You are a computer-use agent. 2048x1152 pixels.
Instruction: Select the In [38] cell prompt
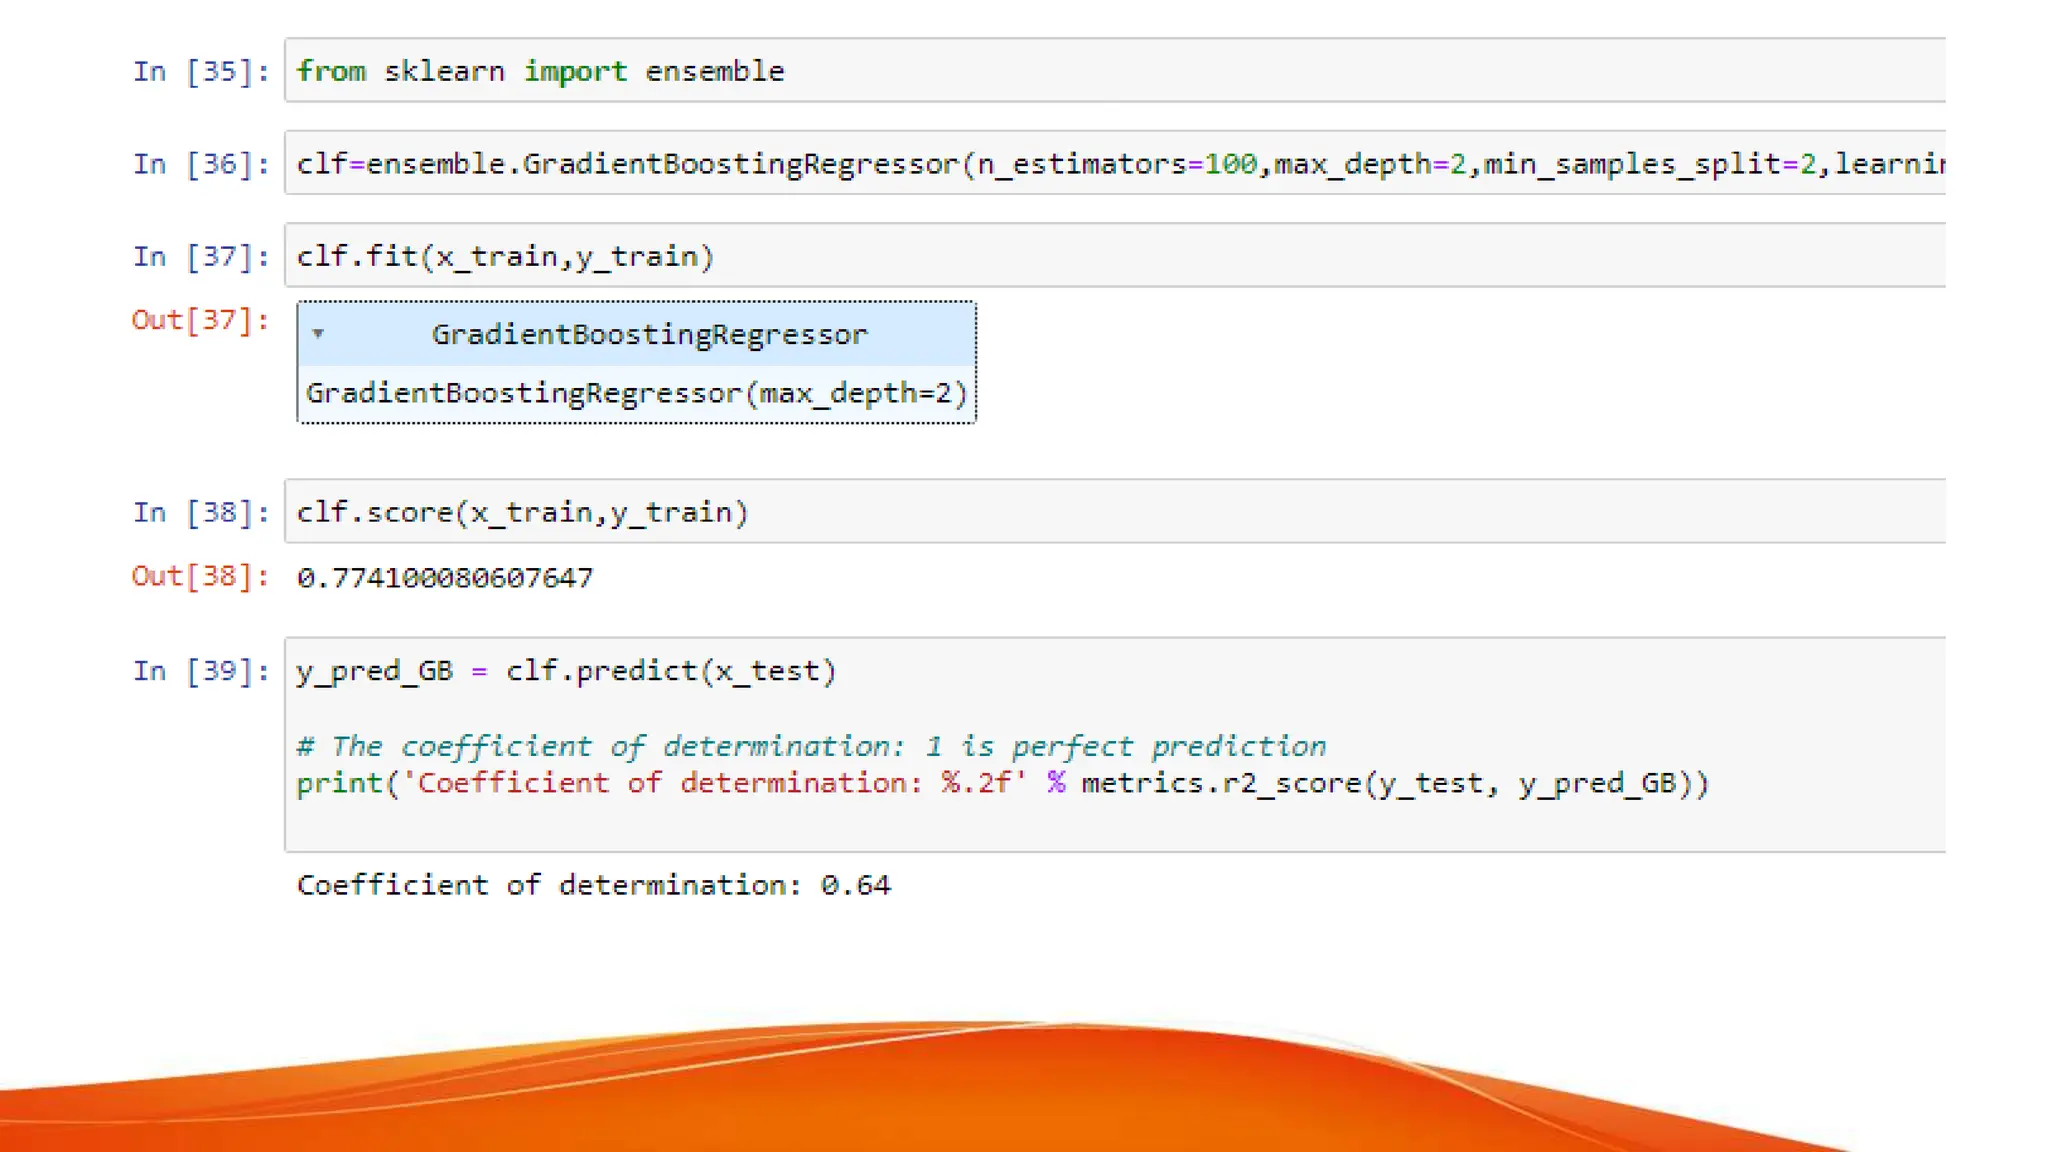[201, 513]
